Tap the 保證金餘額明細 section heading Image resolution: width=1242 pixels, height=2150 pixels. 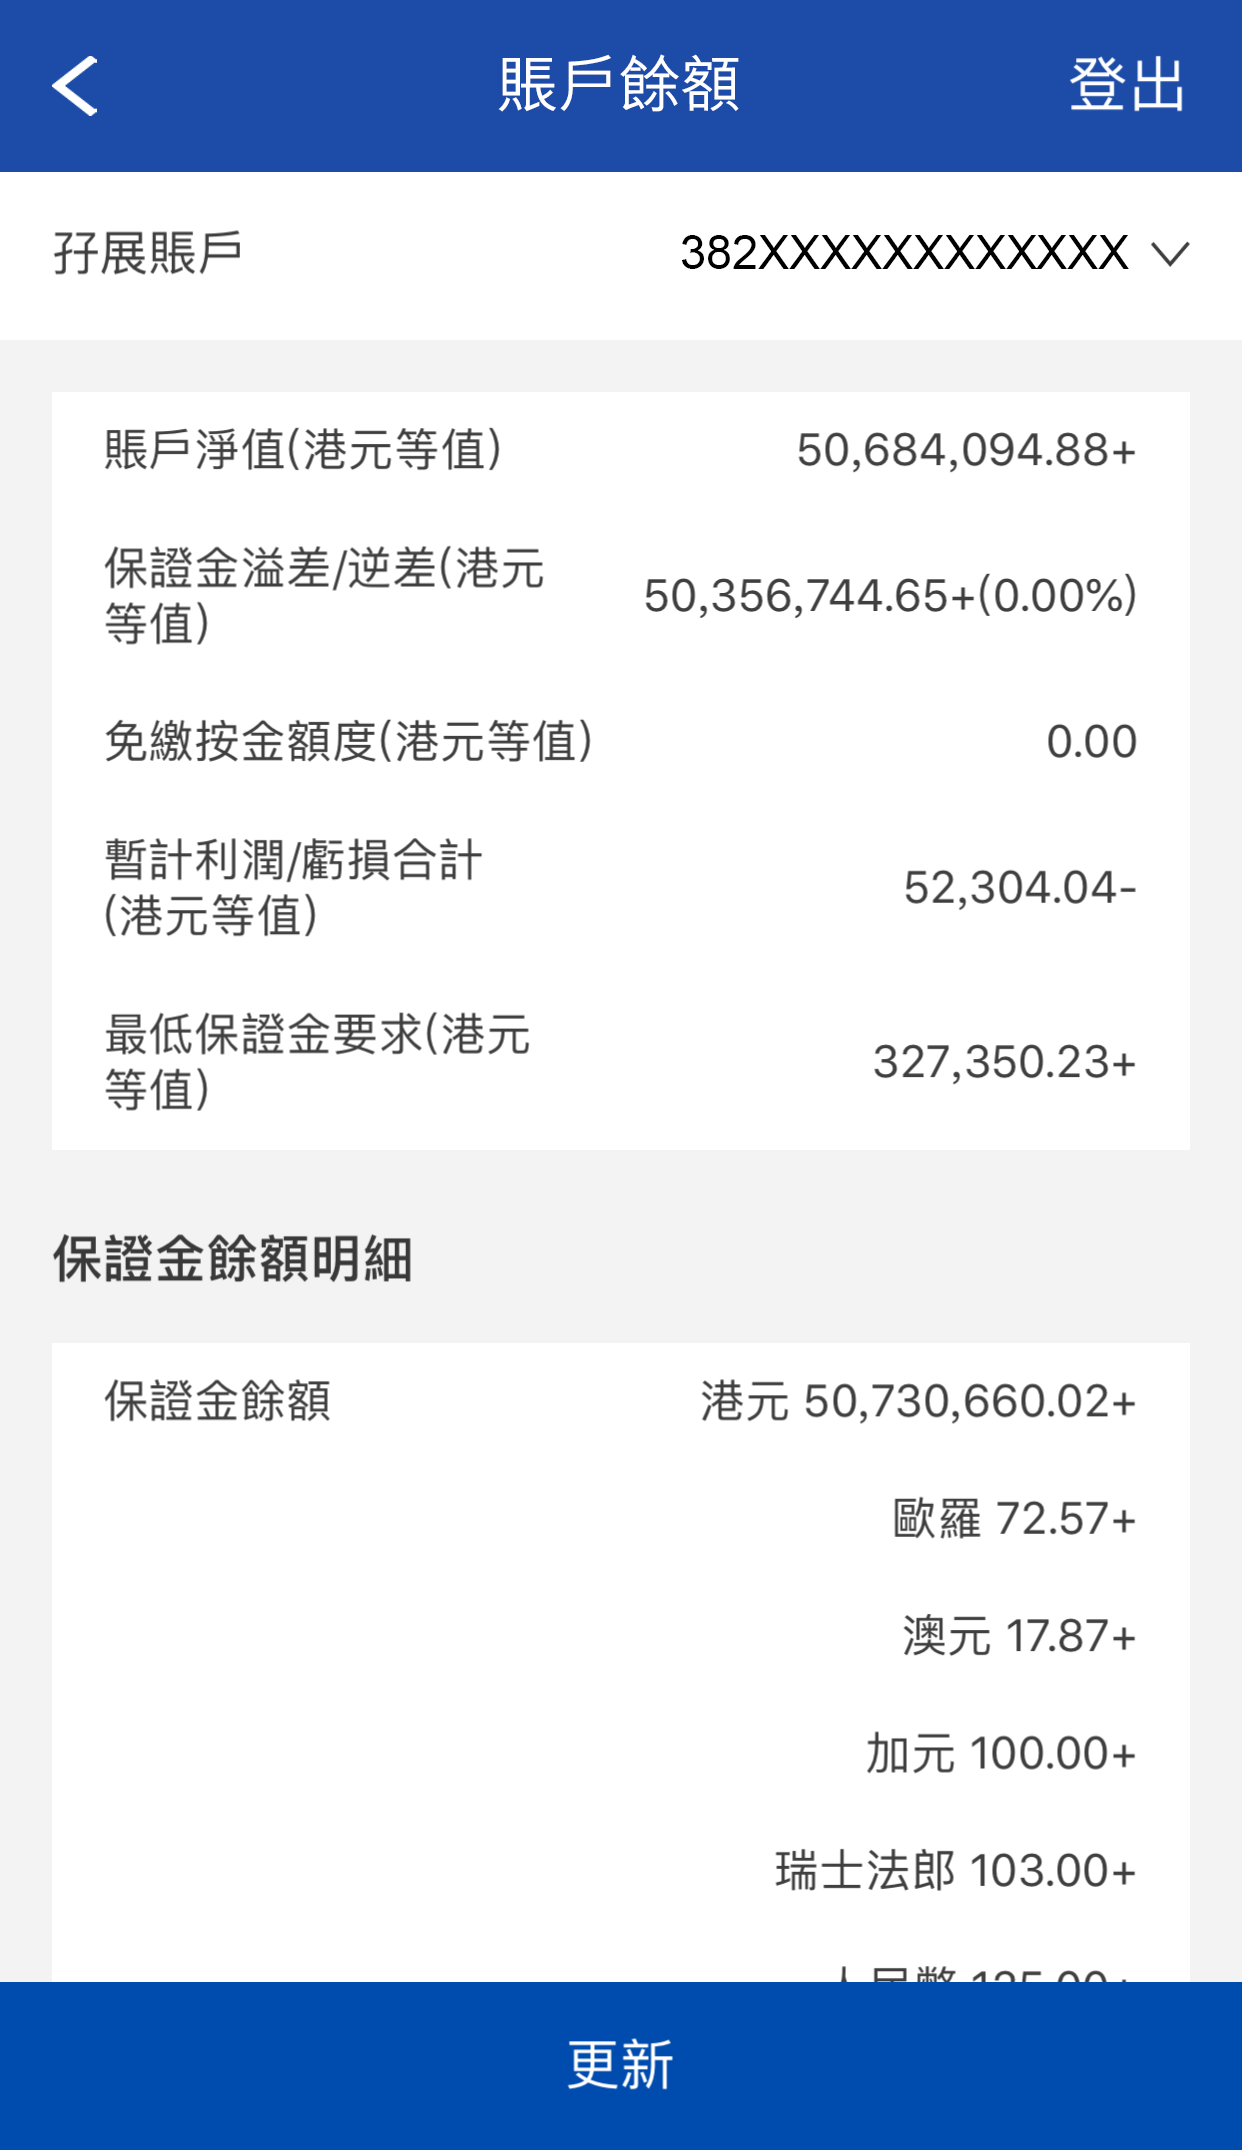(x=232, y=1259)
